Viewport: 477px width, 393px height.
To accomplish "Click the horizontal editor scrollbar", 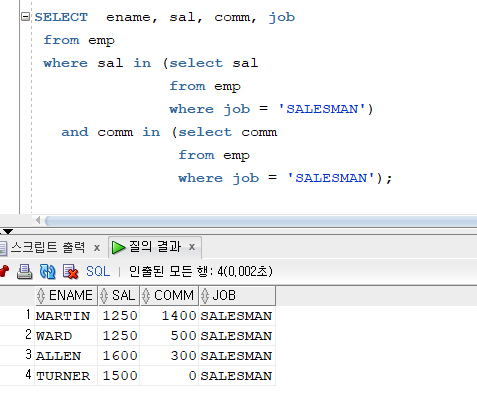I will [261, 221].
